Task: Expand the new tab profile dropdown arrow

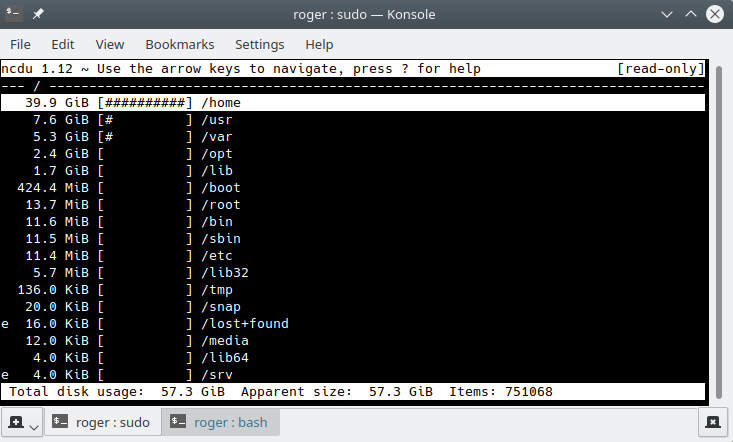Action: click(x=34, y=427)
